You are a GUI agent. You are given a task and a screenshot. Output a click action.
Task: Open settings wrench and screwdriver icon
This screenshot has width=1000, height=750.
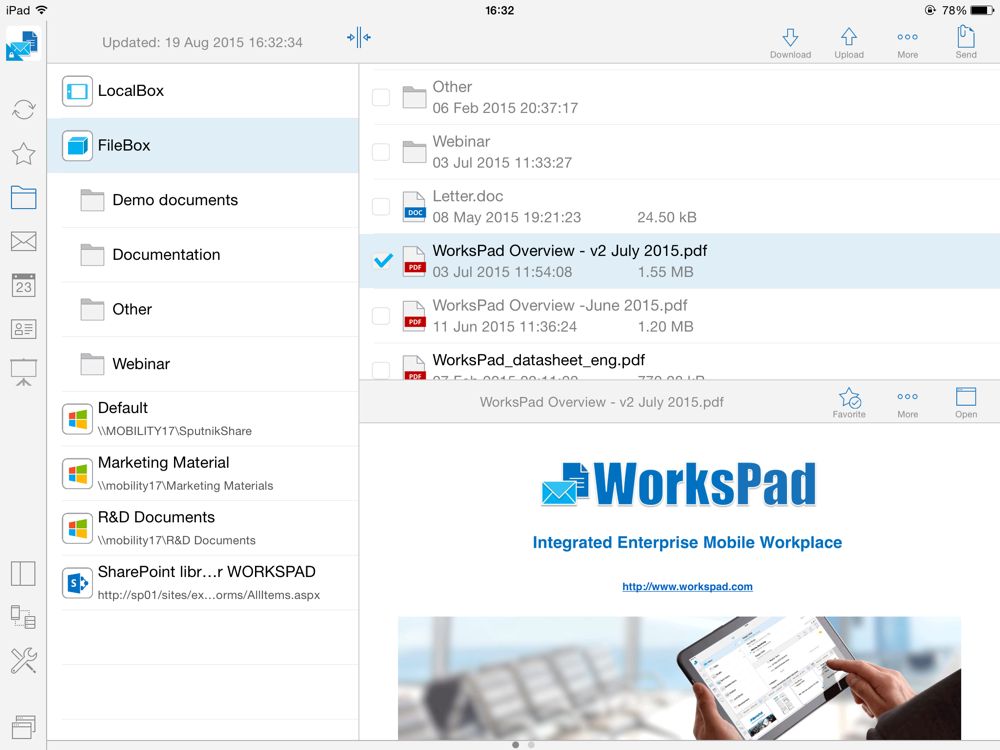point(24,661)
